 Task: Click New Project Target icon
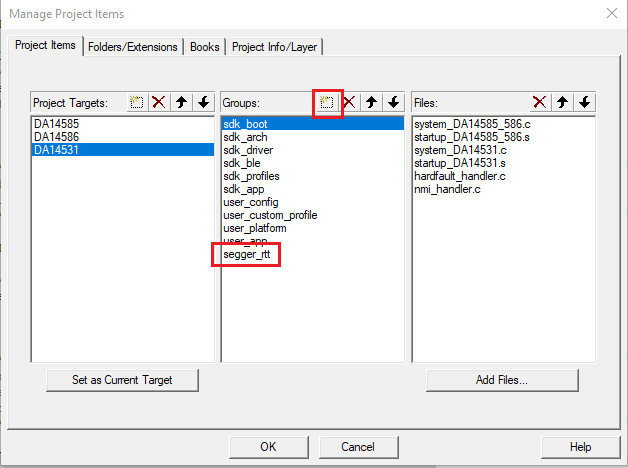pyautogui.click(x=138, y=102)
